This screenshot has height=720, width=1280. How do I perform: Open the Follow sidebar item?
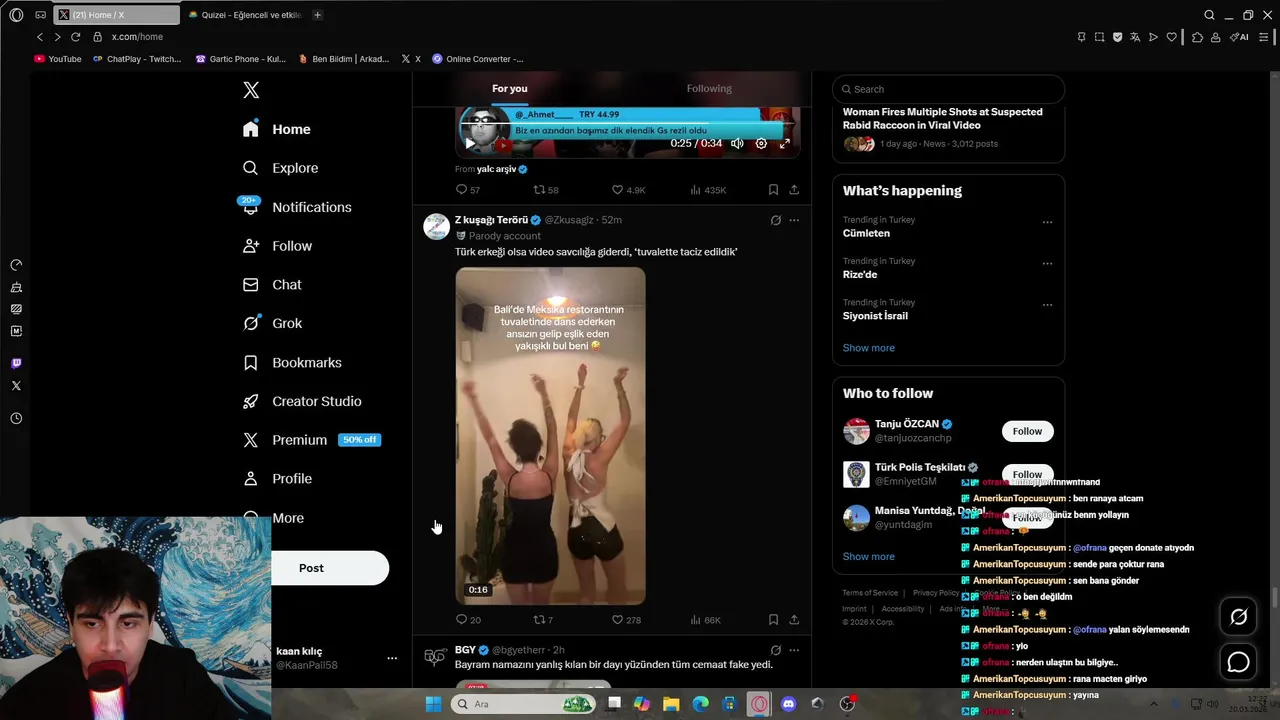pos(277,246)
